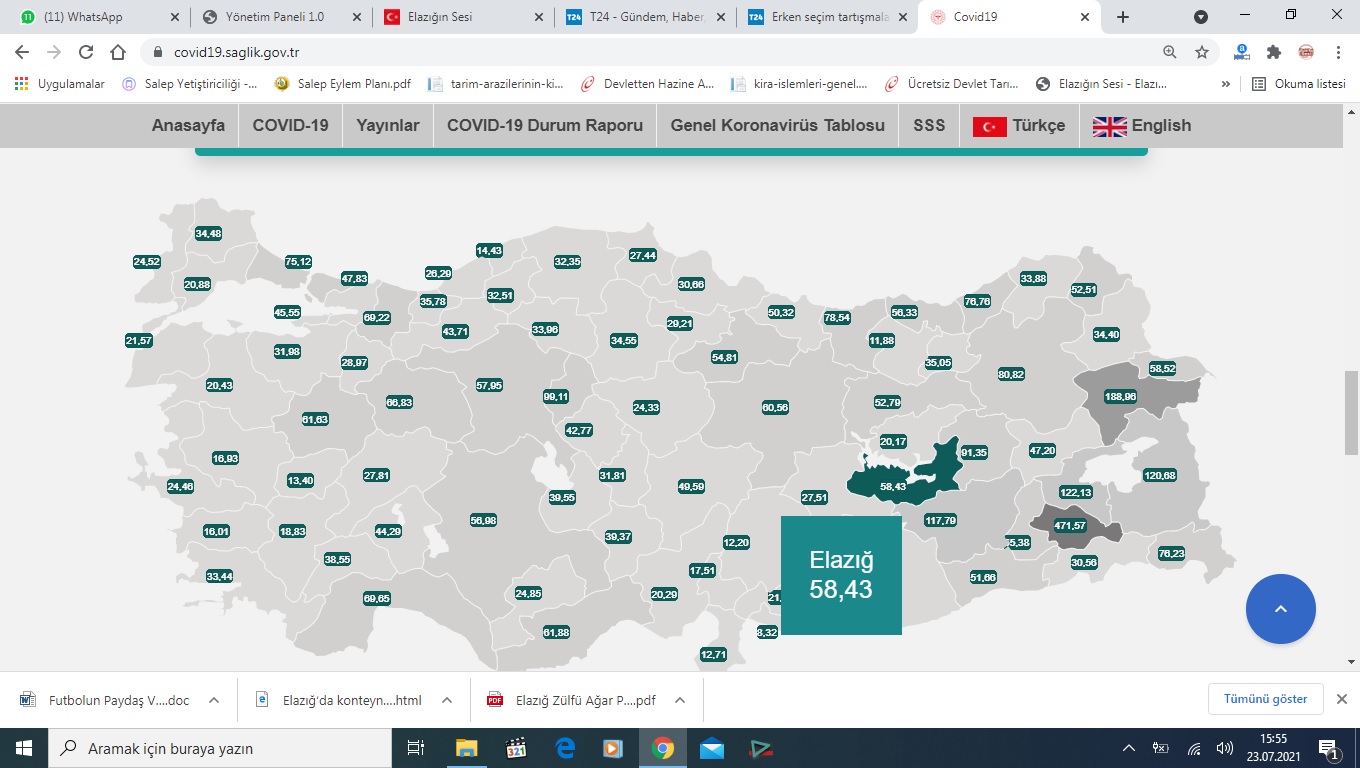This screenshot has height=768, width=1360.
Task: Switch to the Elazığın Sesi tab
Action: pyautogui.click(x=453, y=17)
